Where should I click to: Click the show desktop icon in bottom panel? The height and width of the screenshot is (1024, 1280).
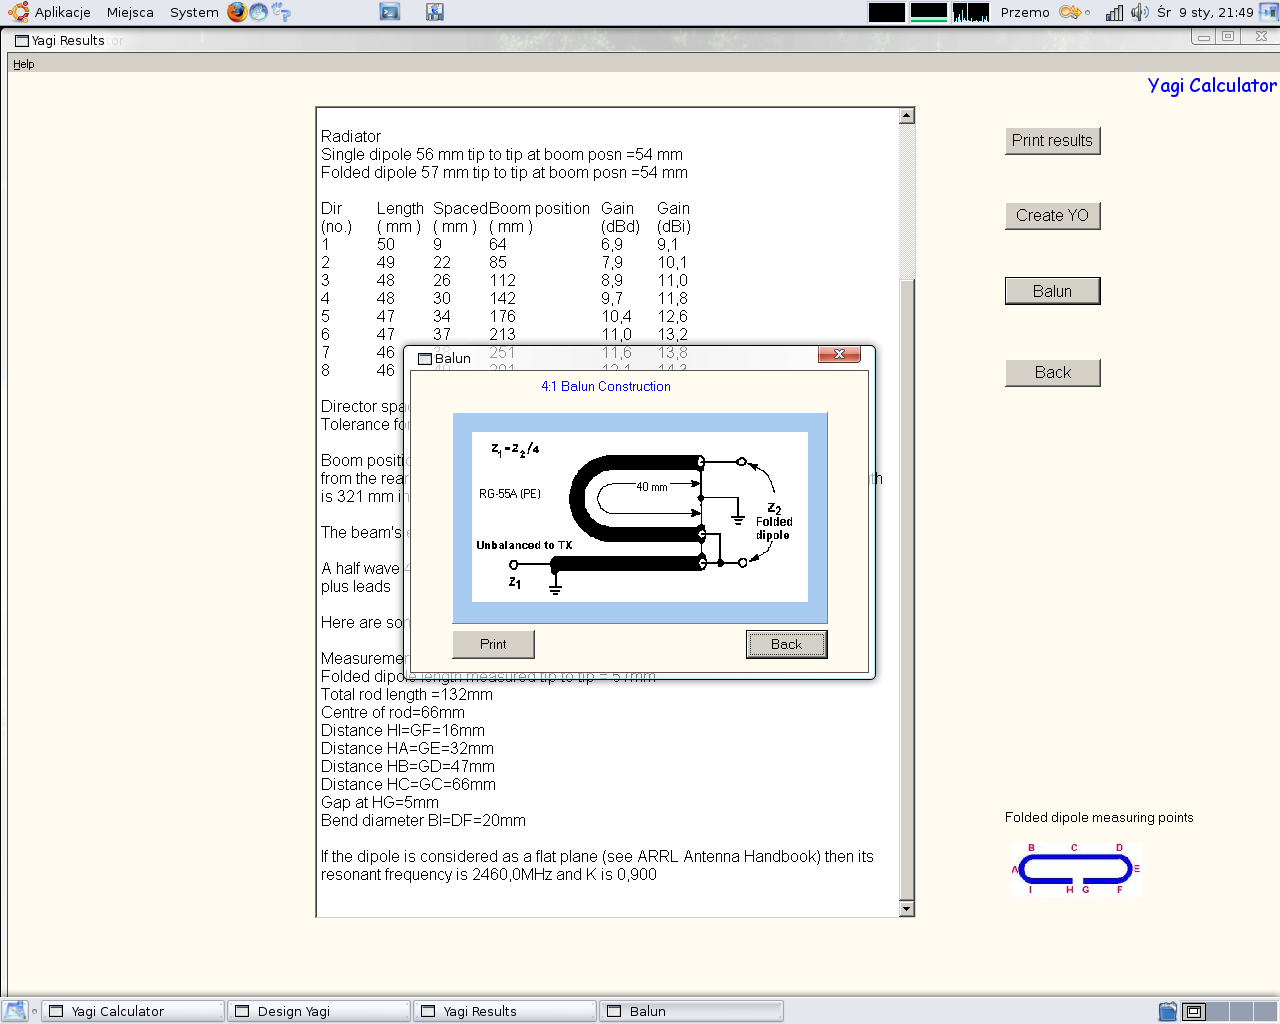coord(14,1011)
